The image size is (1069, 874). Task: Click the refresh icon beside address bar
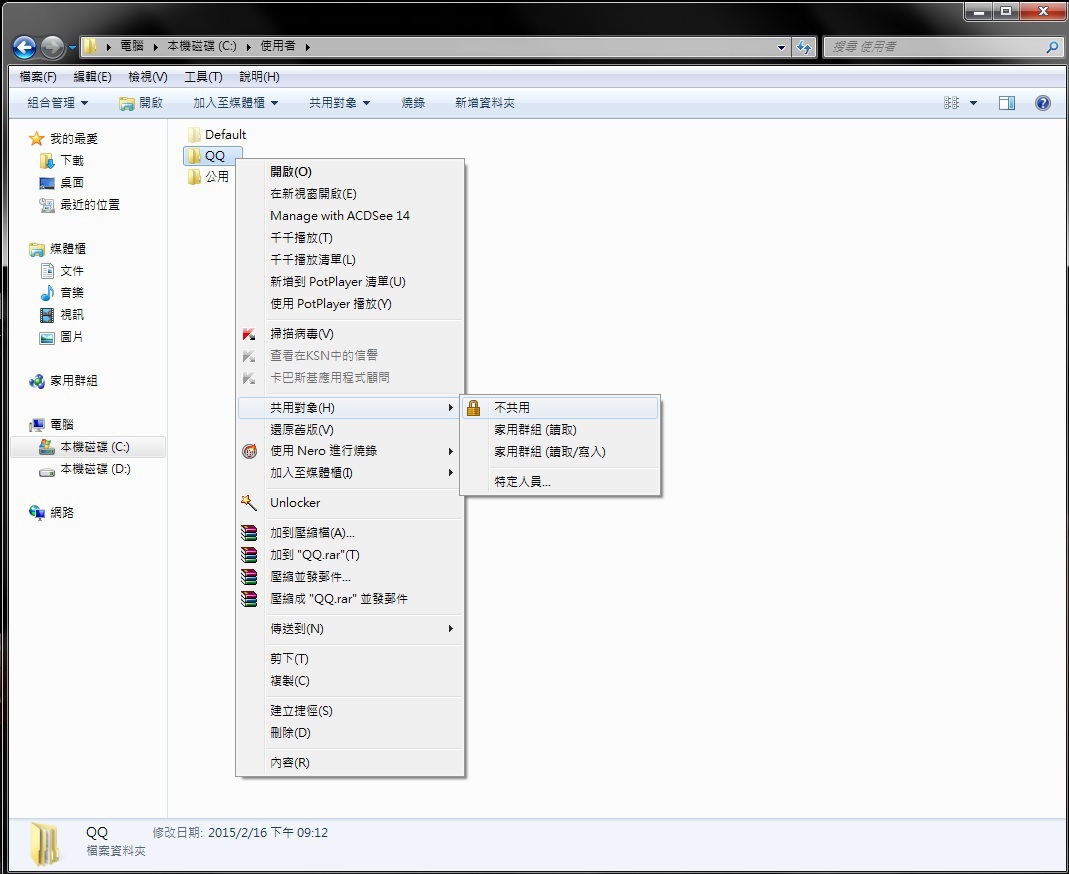[x=804, y=47]
